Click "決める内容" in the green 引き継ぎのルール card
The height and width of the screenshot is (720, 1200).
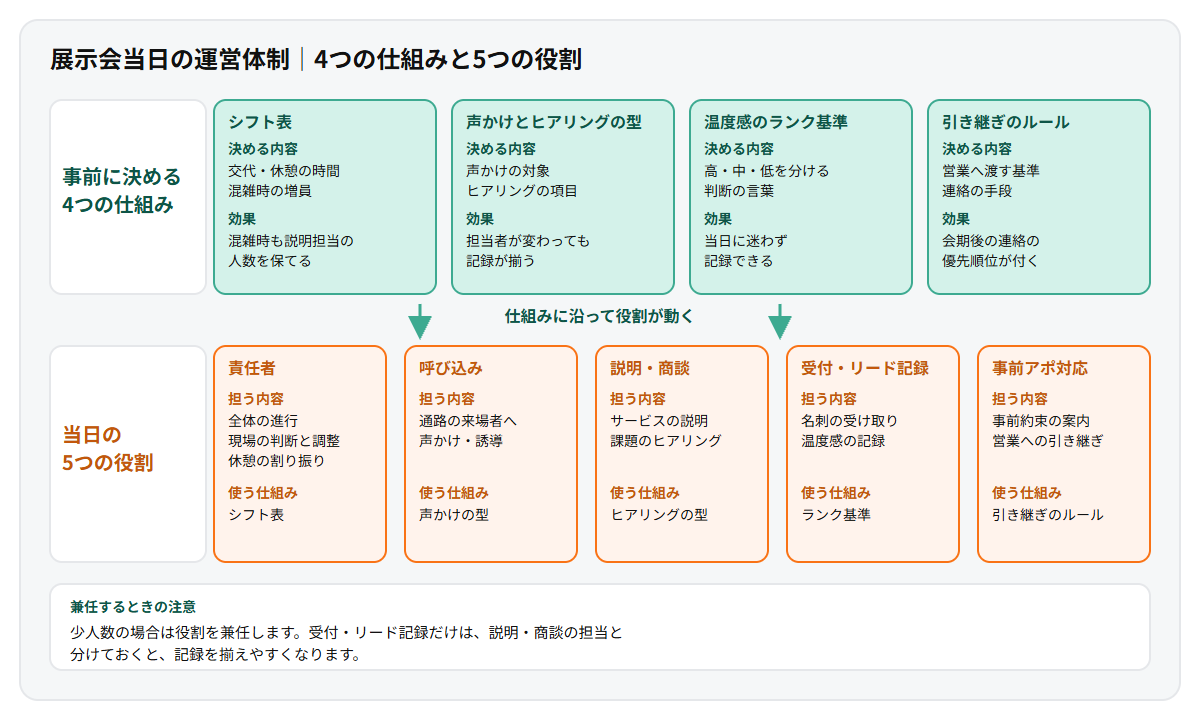click(977, 149)
